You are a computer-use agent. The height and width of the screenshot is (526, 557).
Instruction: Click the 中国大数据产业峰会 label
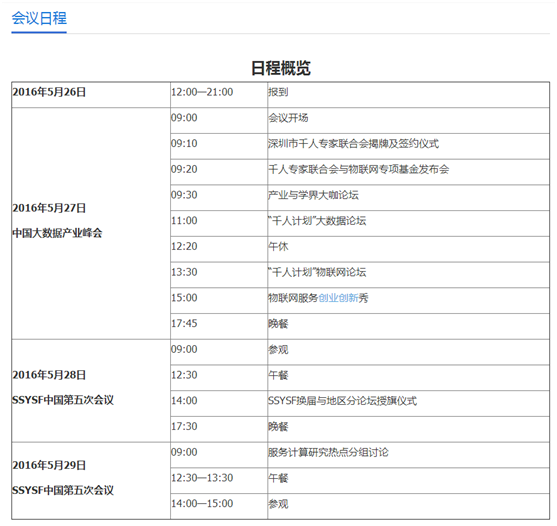pyautogui.click(x=57, y=233)
